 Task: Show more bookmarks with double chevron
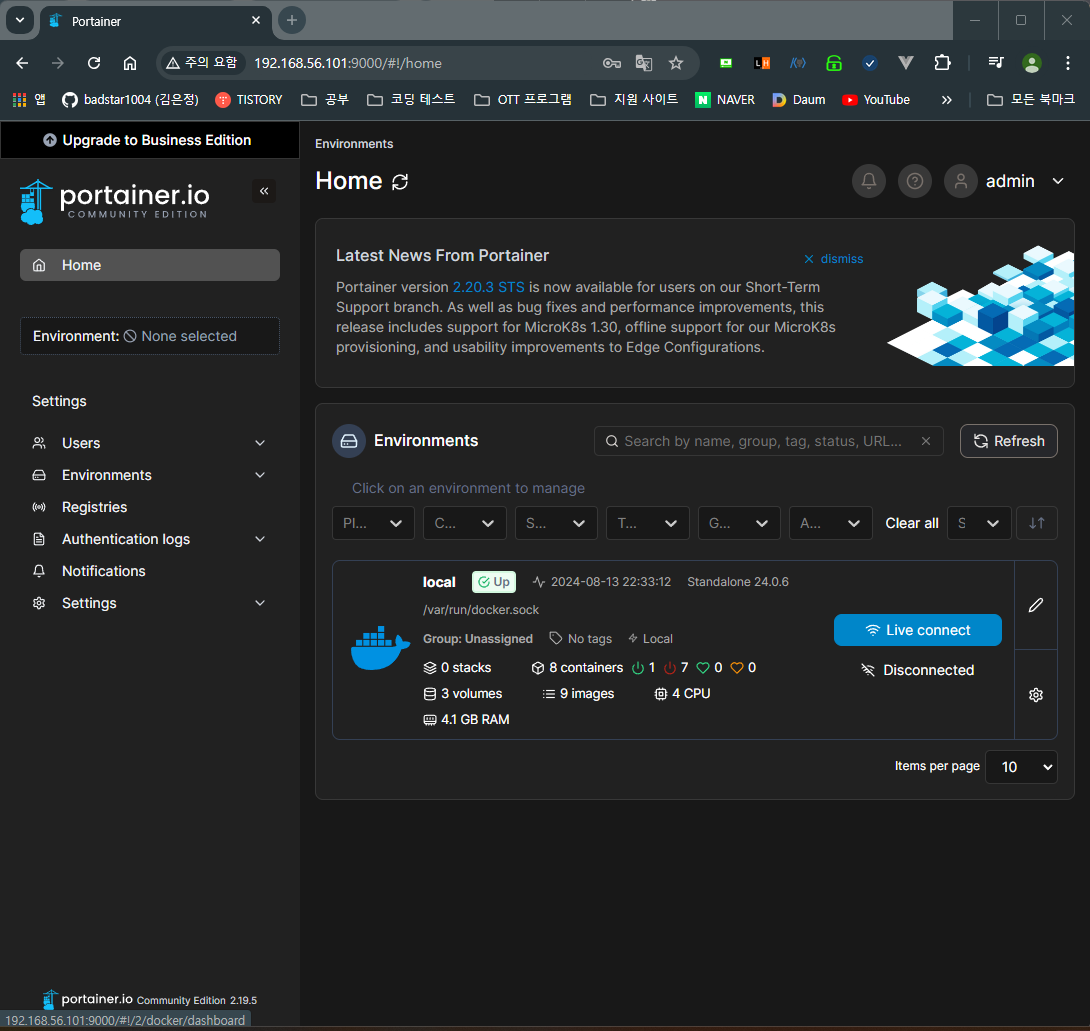click(946, 100)
